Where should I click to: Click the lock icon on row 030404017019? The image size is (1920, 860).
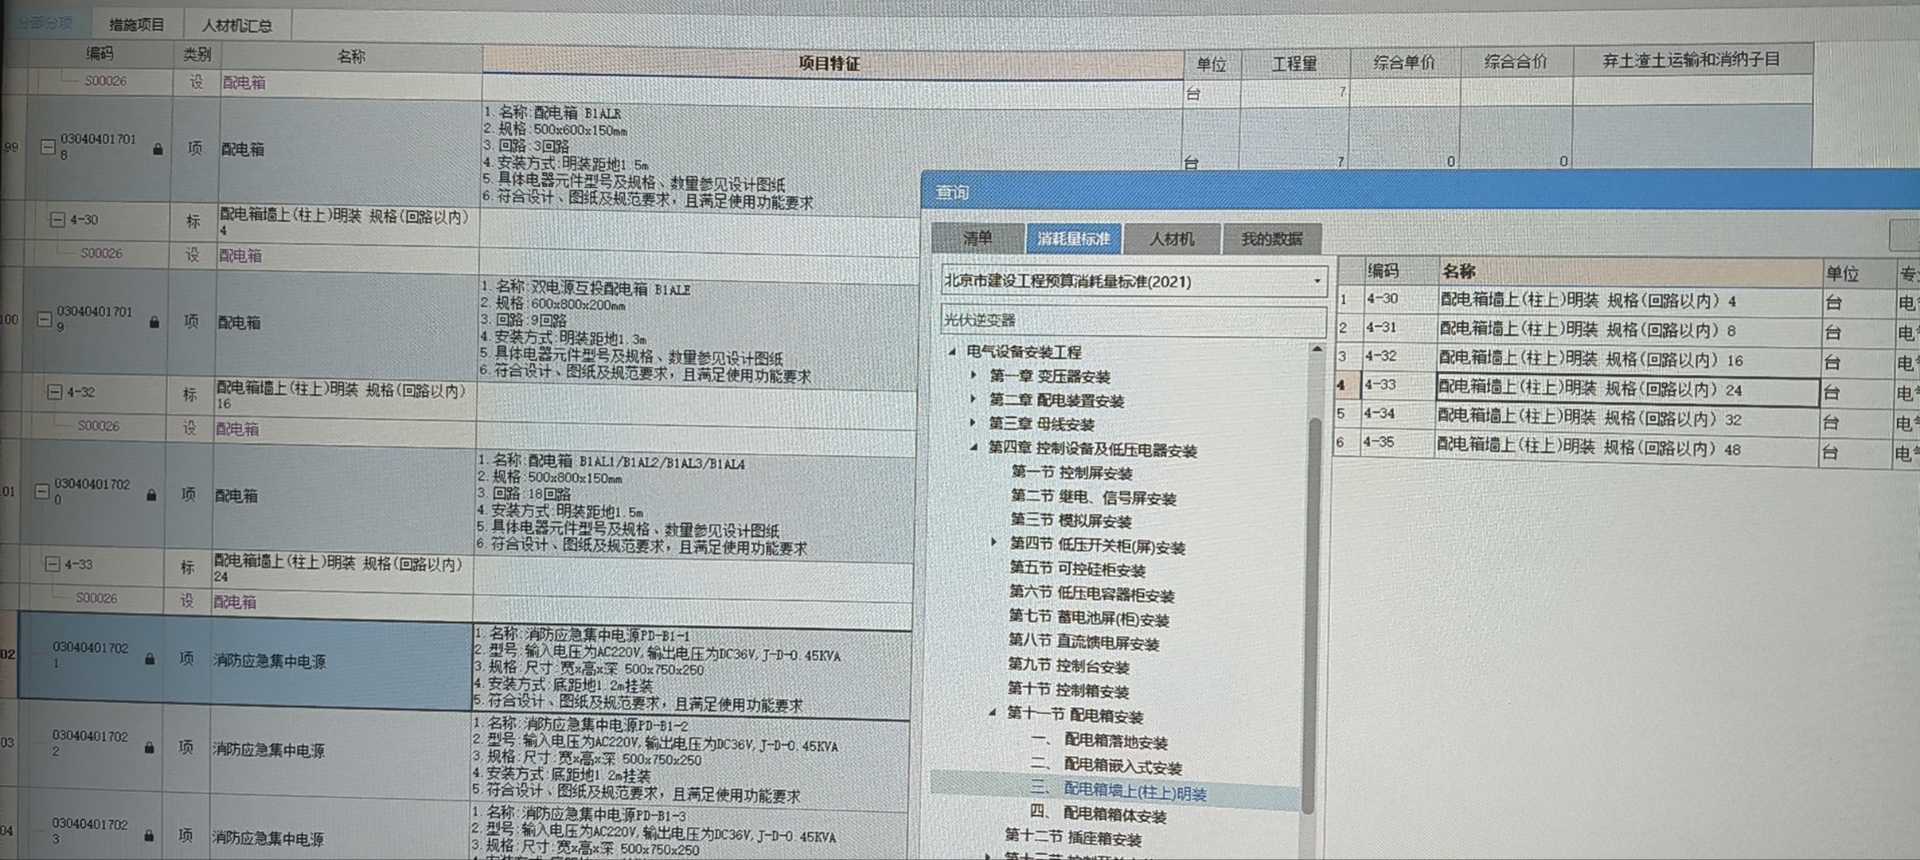click(154, 322)
